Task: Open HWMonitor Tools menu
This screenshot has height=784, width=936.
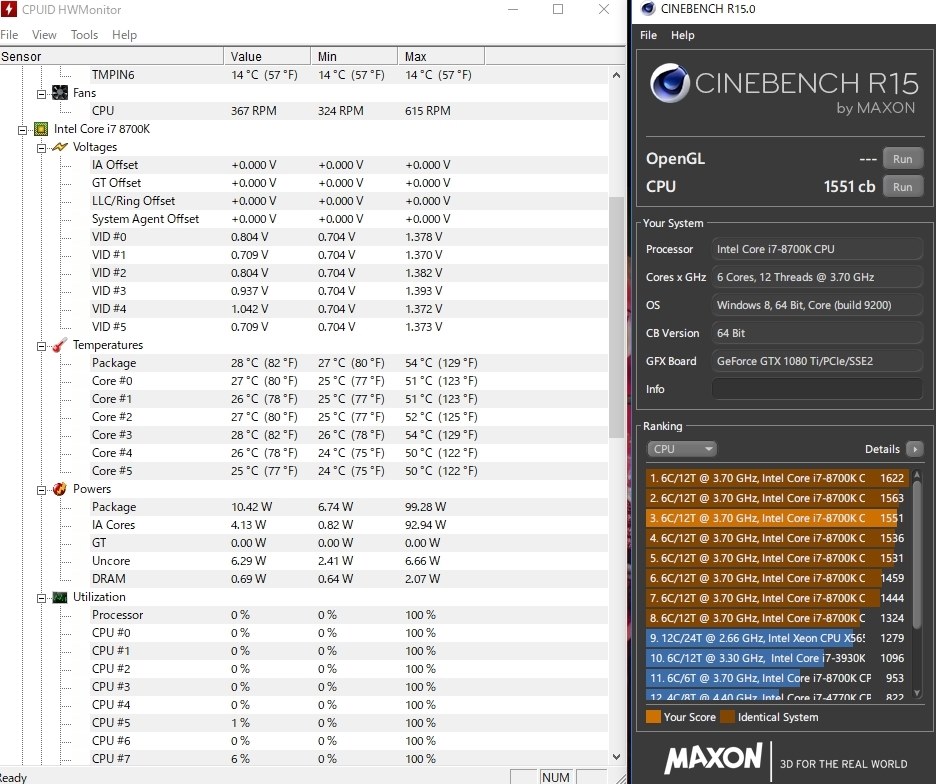Action: pos(84,35)
